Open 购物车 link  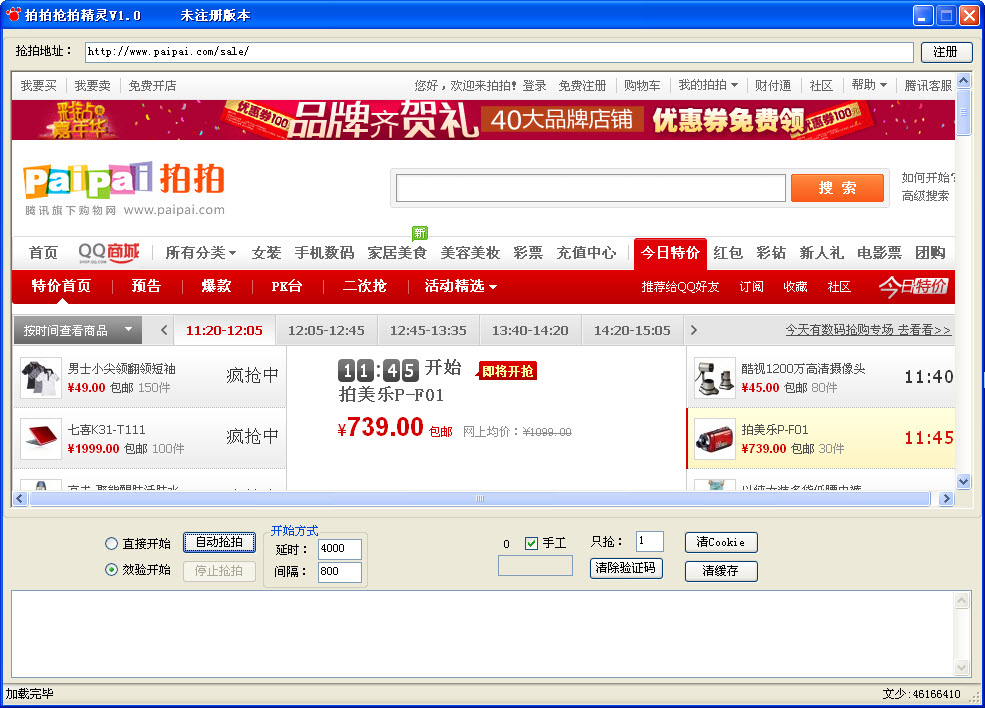(x=642, y=85)
